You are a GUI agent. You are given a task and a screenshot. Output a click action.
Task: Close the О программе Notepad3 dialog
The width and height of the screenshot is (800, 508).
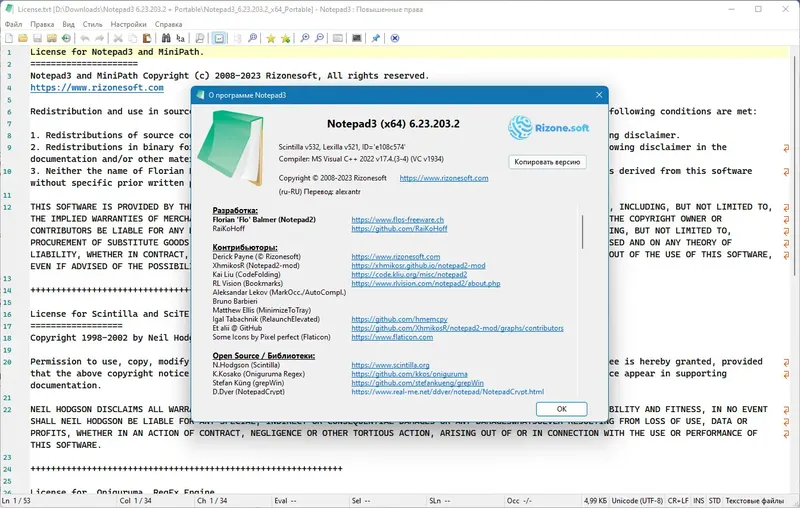coord(599,95)
